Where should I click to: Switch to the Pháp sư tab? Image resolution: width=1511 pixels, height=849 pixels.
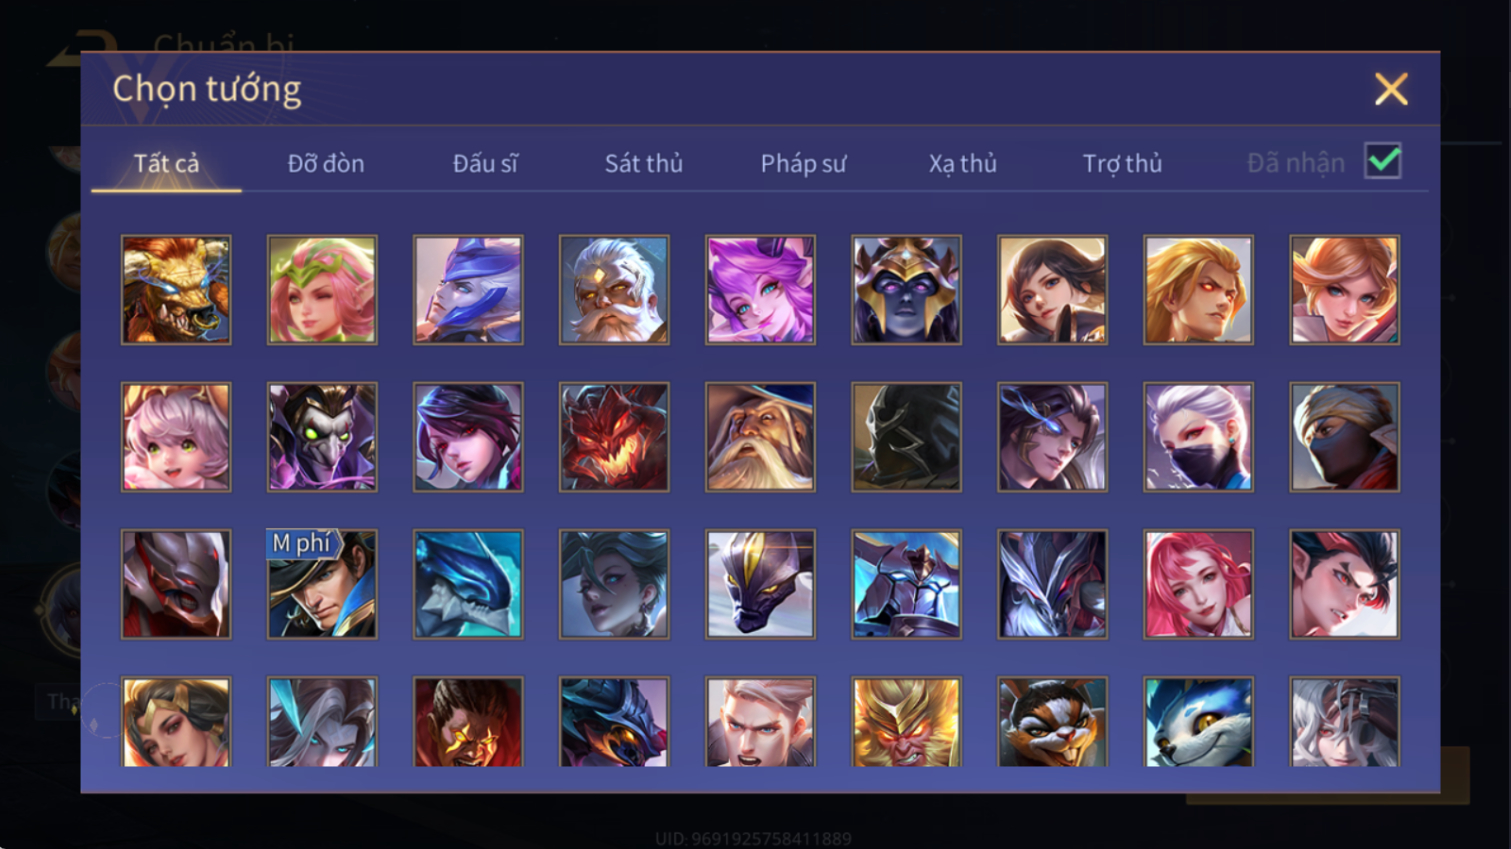click(x=803, y=163)
